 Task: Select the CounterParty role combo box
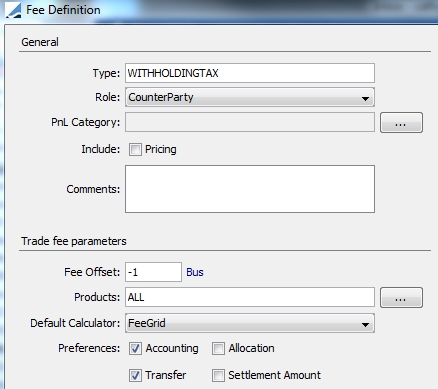(250, 97)
